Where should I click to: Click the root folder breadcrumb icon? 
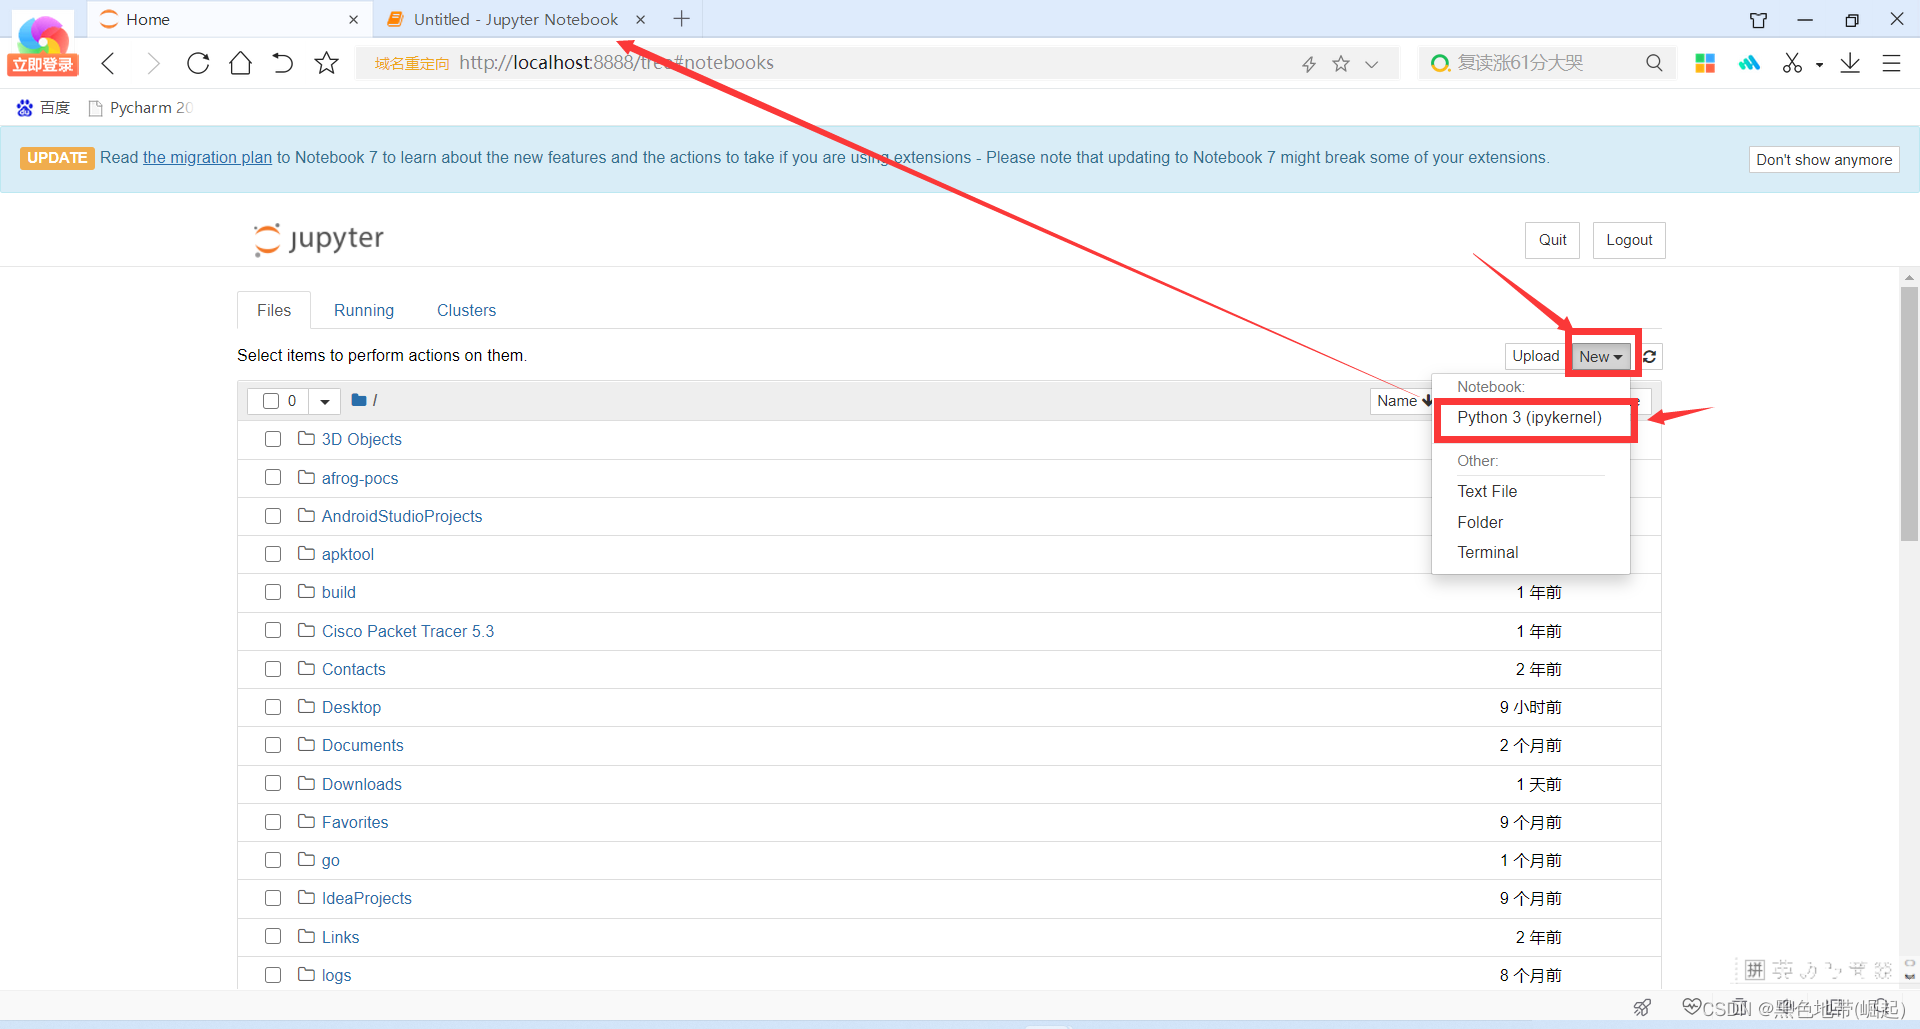[359, 400]
